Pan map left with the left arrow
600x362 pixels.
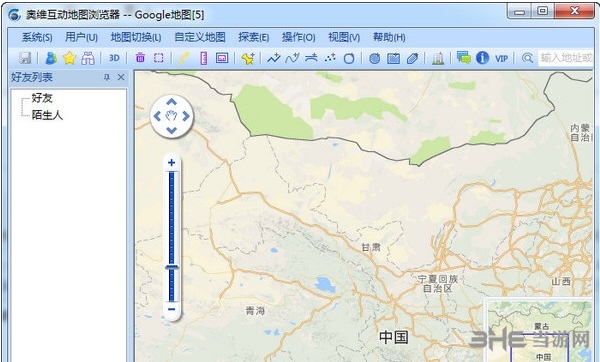point(157,116)
